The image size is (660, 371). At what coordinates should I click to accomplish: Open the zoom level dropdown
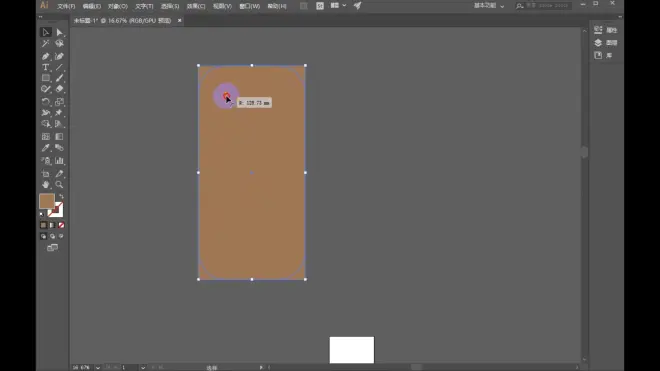[98, 368]
